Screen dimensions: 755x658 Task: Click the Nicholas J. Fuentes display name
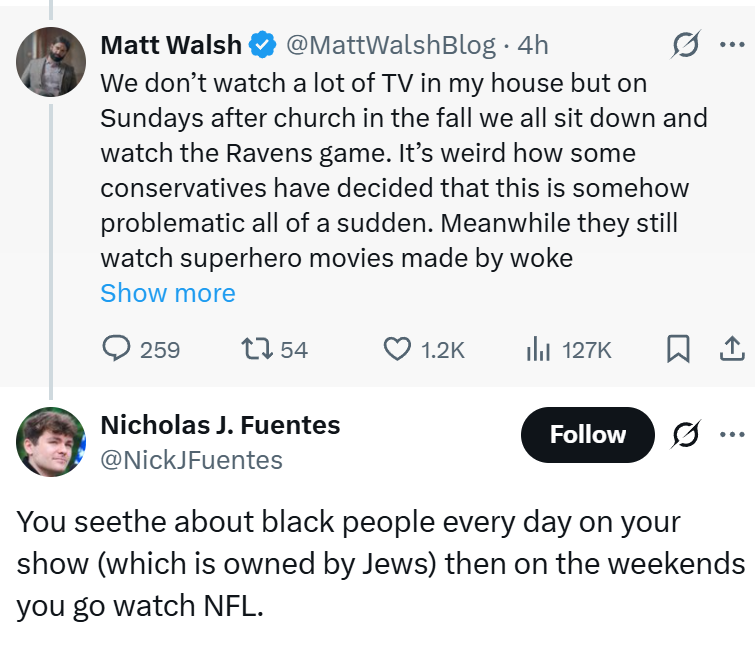220,425
